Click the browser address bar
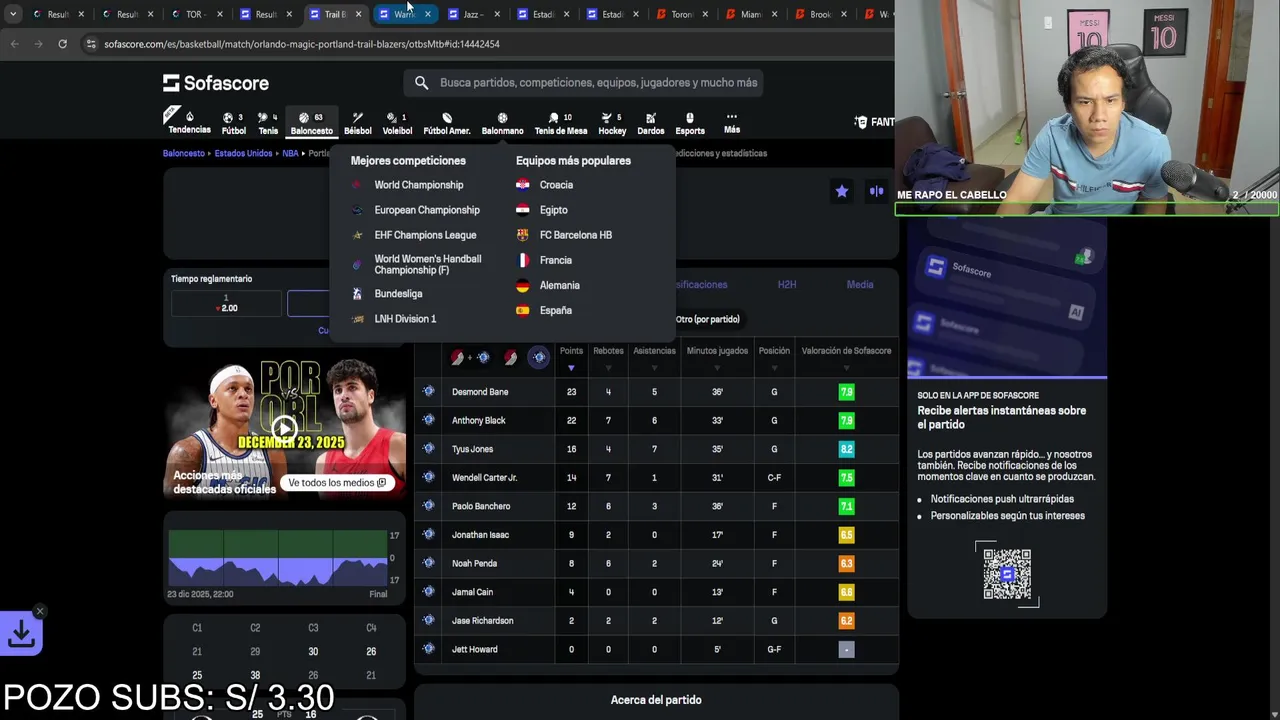Screen dimensions: 1280x720 [480, 44]
